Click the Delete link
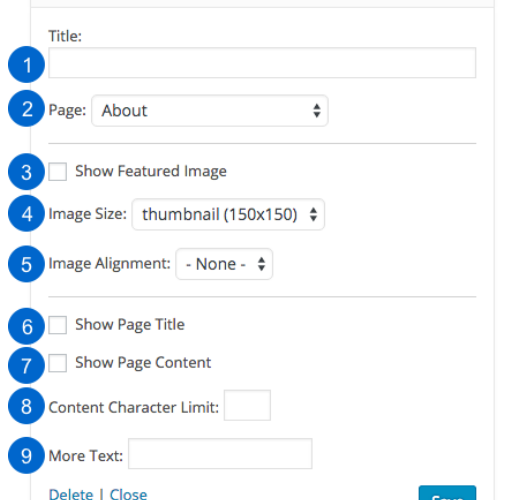514x500 pixels. 71,494
